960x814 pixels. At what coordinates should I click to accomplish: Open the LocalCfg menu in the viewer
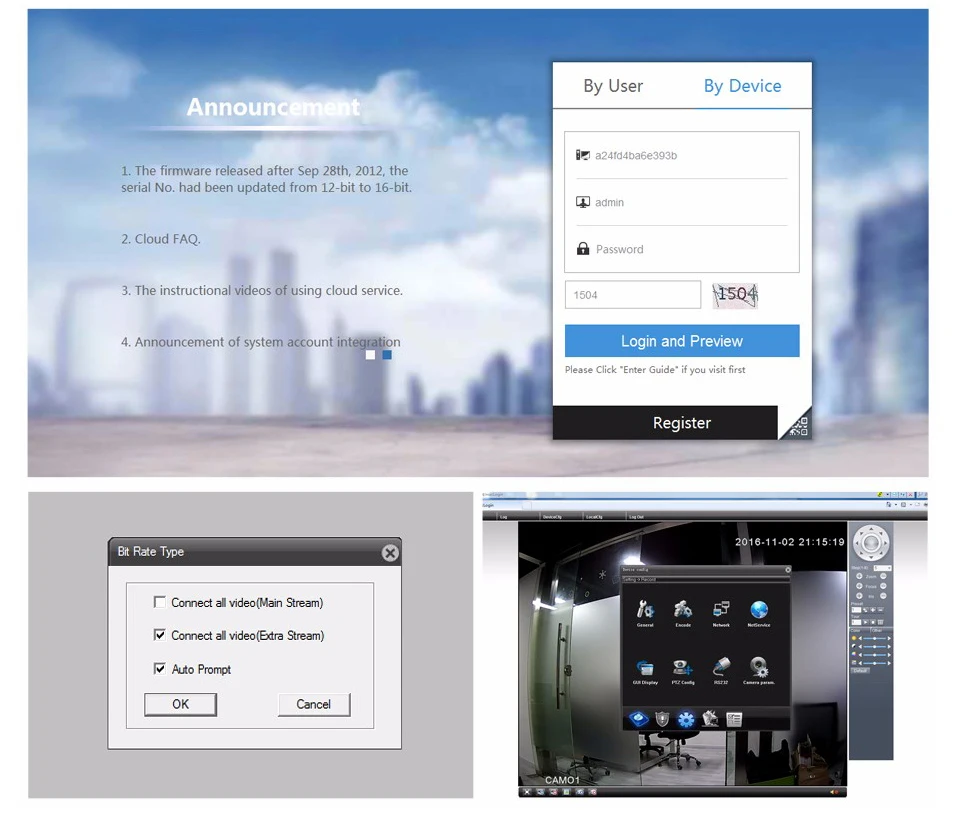click(594, 517)
